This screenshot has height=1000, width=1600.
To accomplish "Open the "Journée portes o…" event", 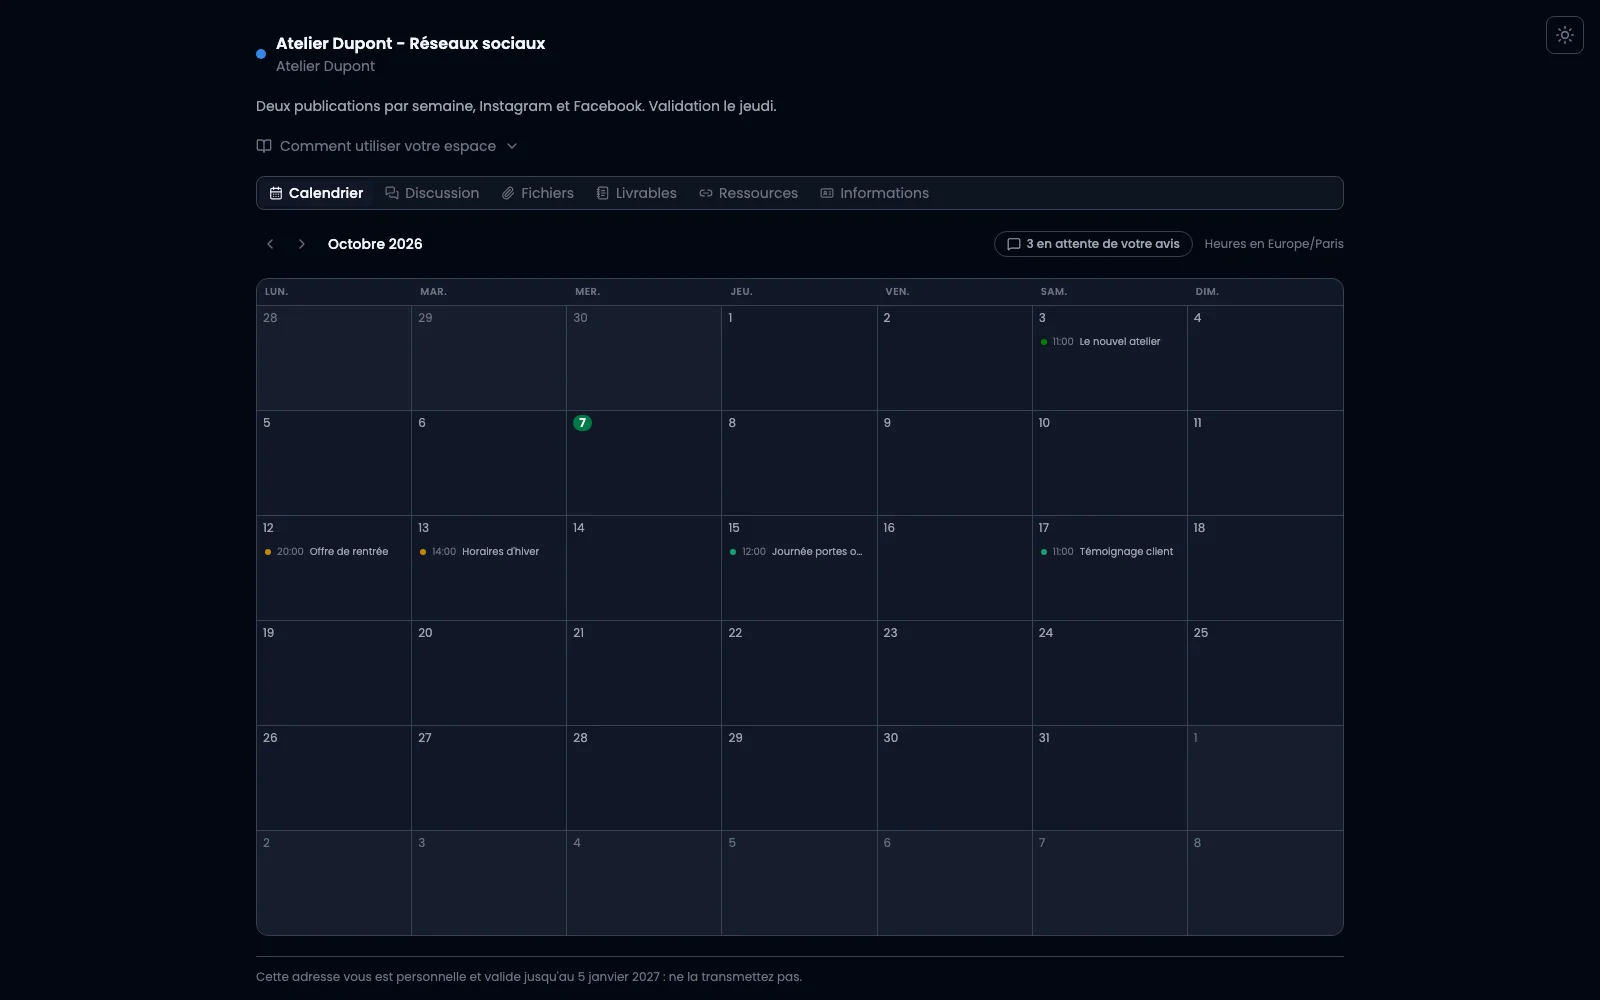I will point(799,552).
